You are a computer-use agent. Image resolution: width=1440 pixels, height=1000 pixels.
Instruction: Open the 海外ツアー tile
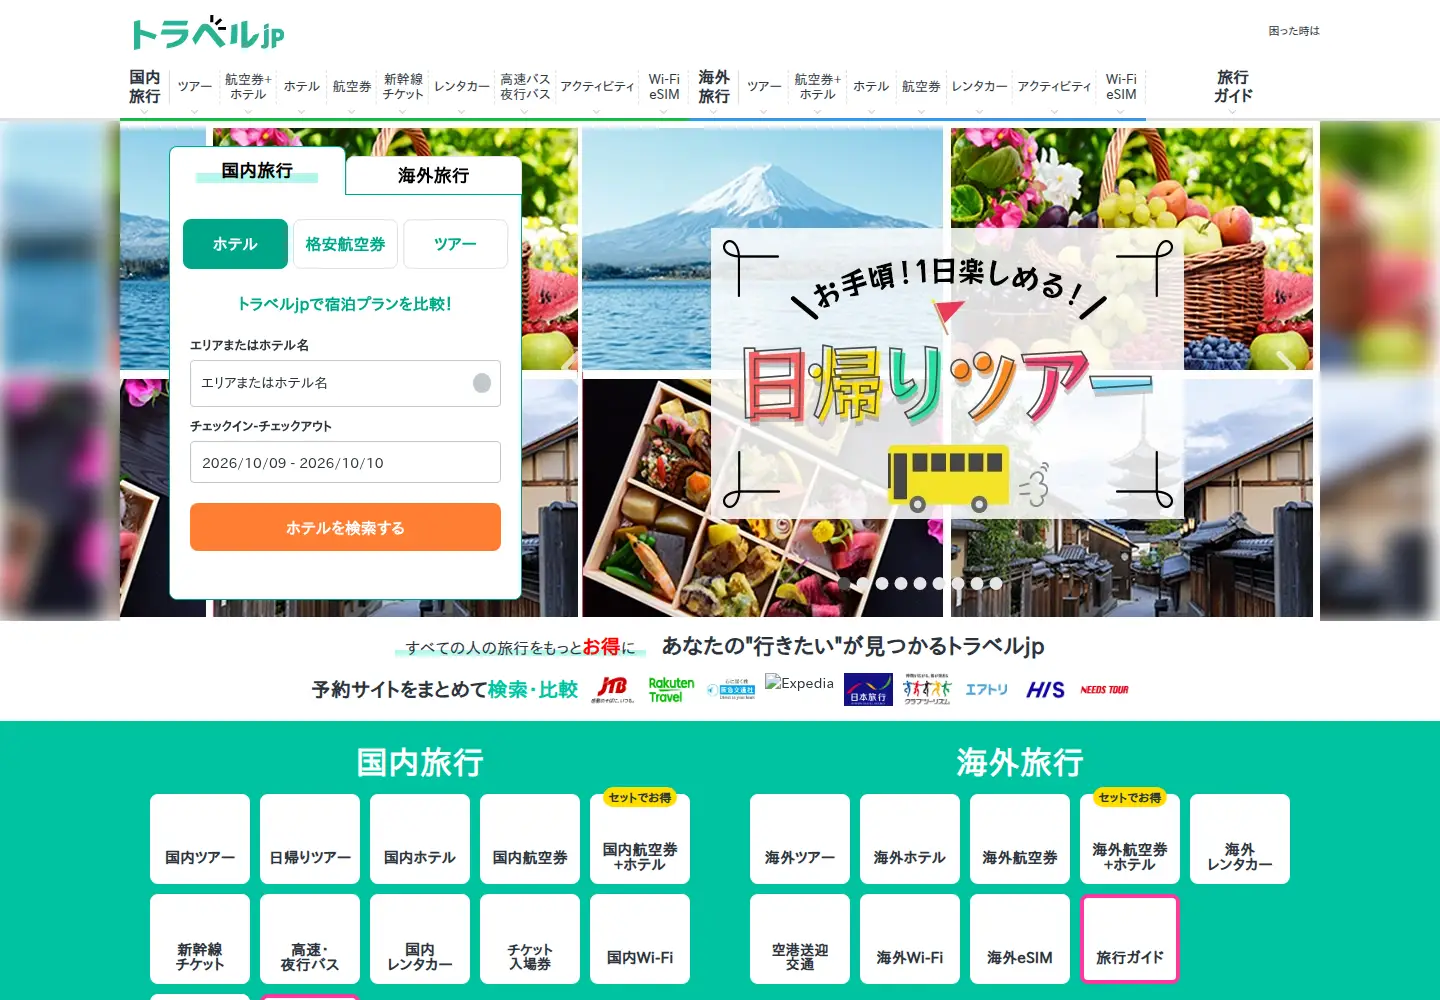(x=800, y=839)
